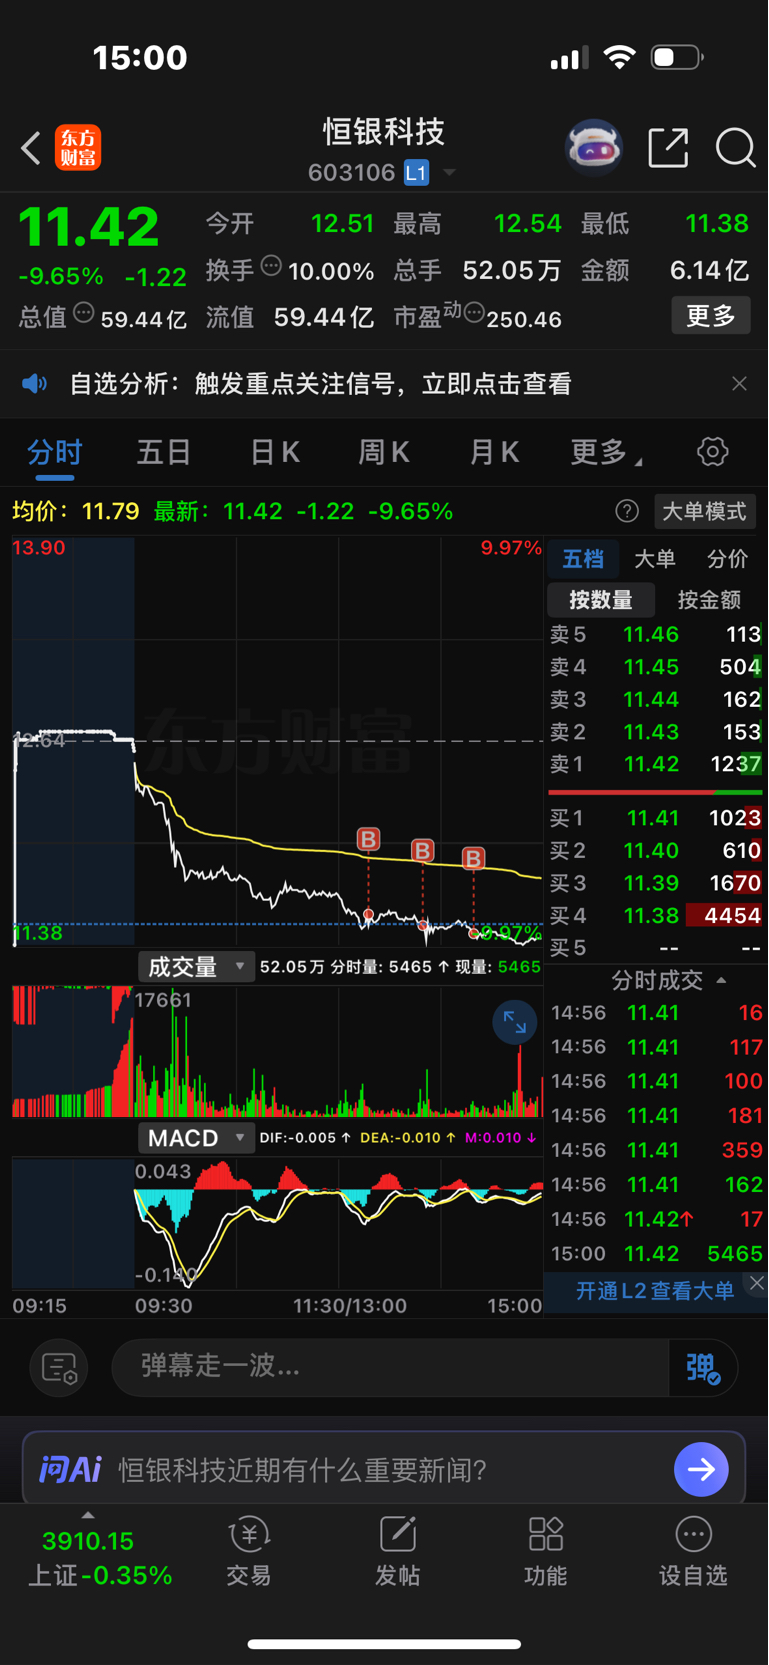This screenshot has height=1665, width=769.
Task: Tap the speaker announcement icon
Action: pos(35,384)
